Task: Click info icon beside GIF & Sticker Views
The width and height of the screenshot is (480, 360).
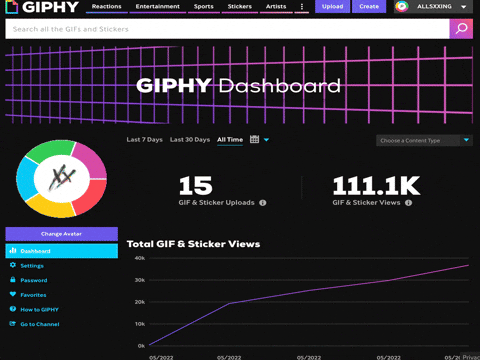Action: pos(409,203)
